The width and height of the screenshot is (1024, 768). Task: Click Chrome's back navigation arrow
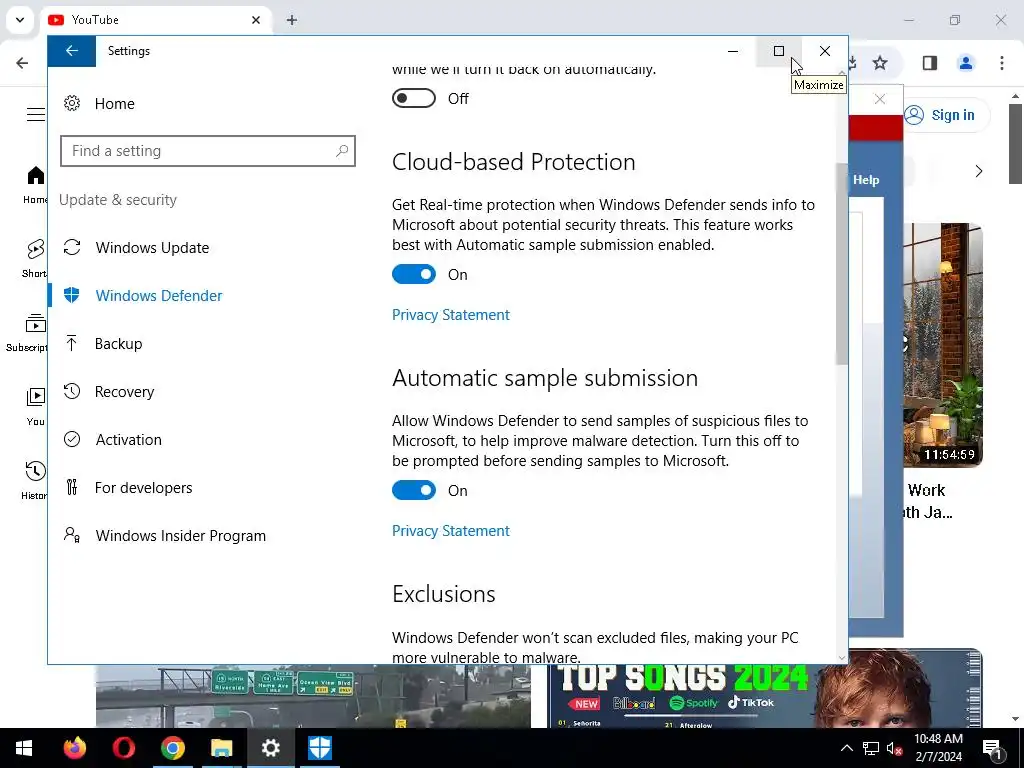[22, 63]
